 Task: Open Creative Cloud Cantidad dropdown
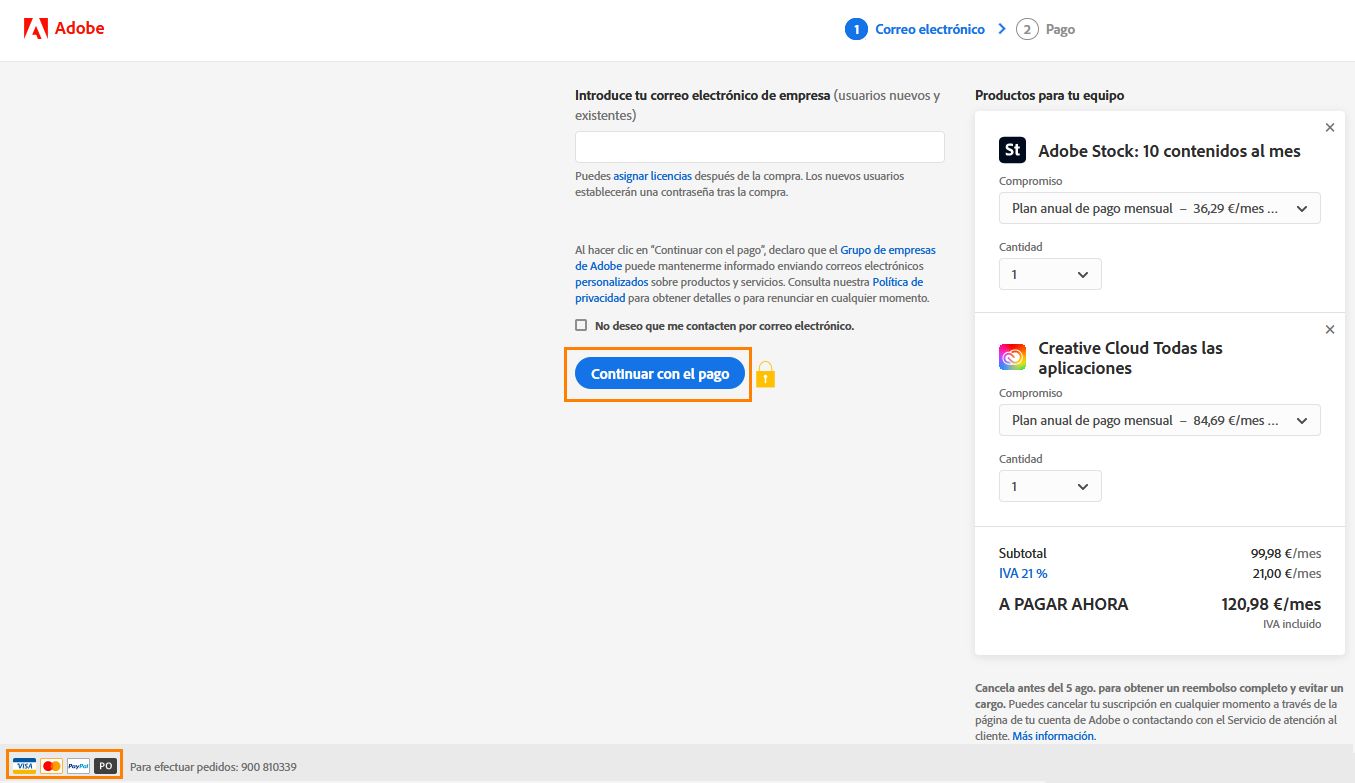[x=1050, y=486]
